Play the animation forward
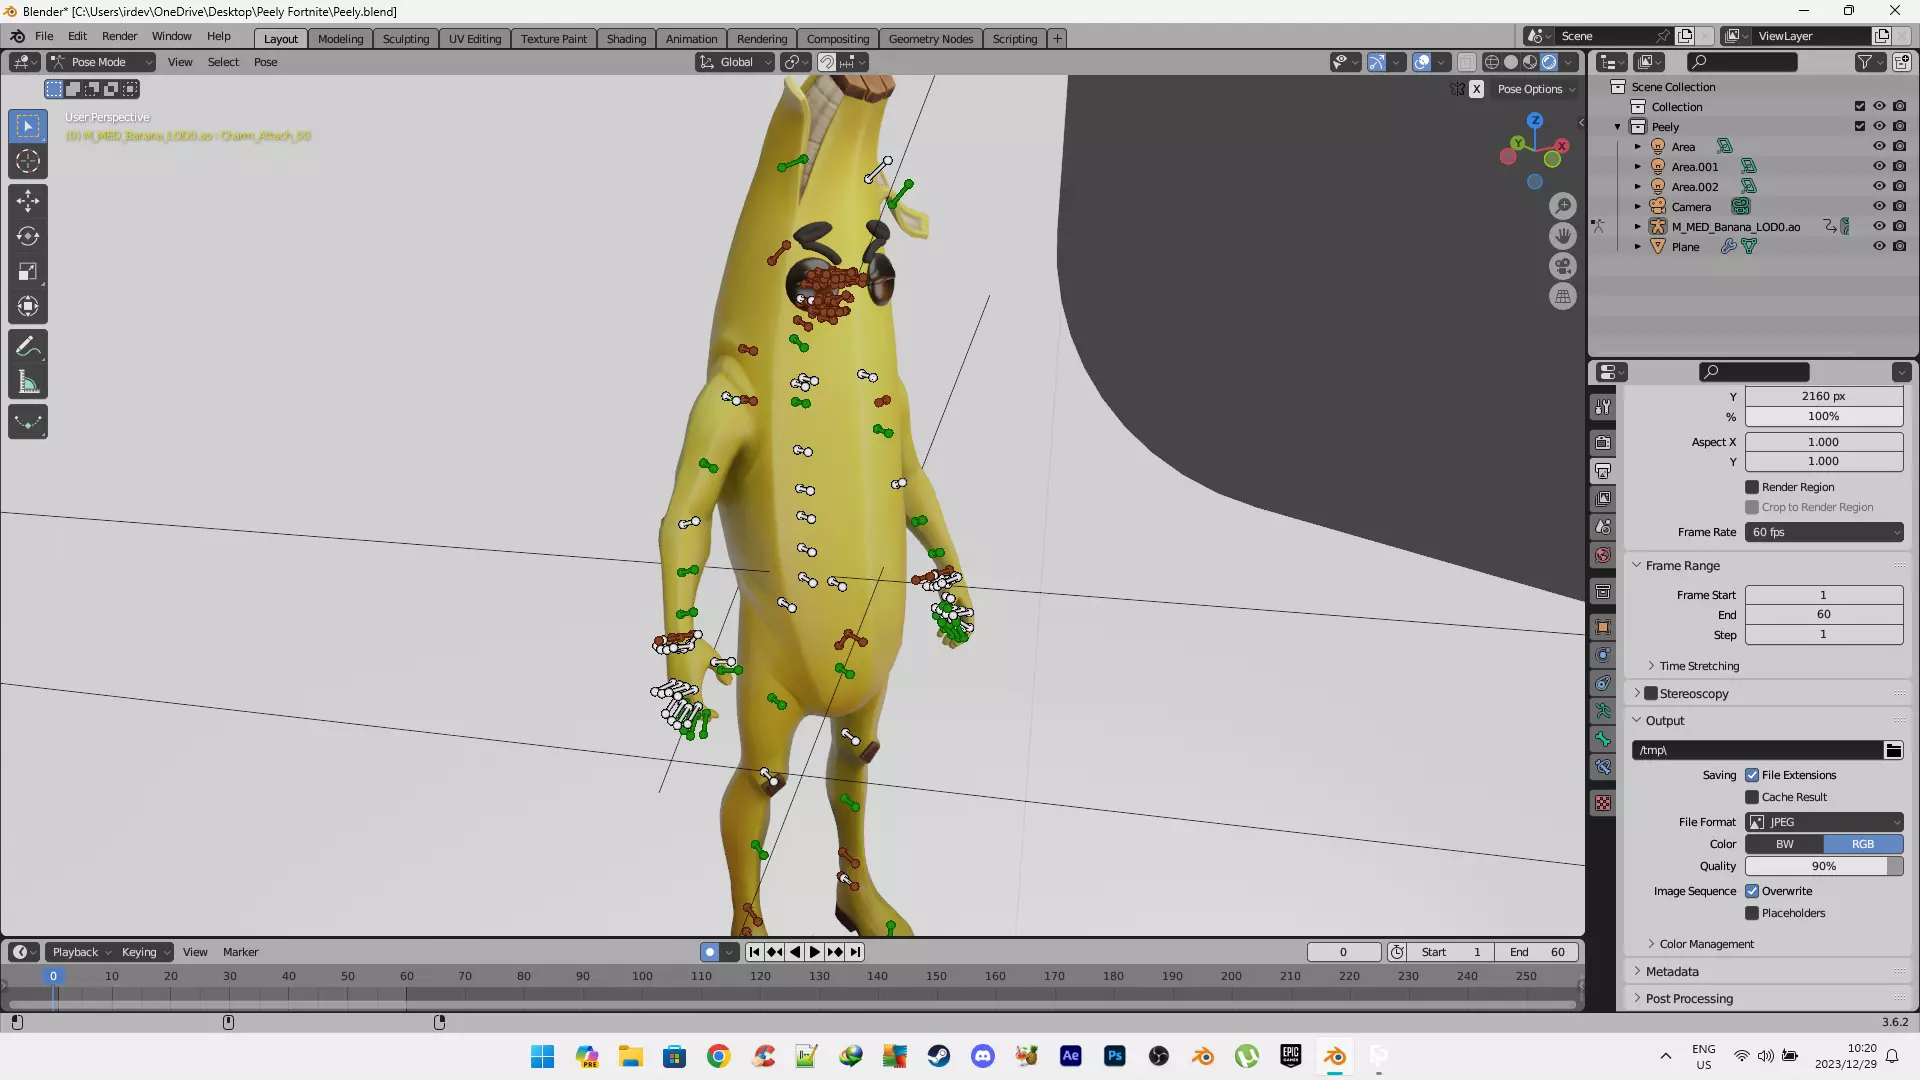The image size is (1920, 1080). coord(815,952)
